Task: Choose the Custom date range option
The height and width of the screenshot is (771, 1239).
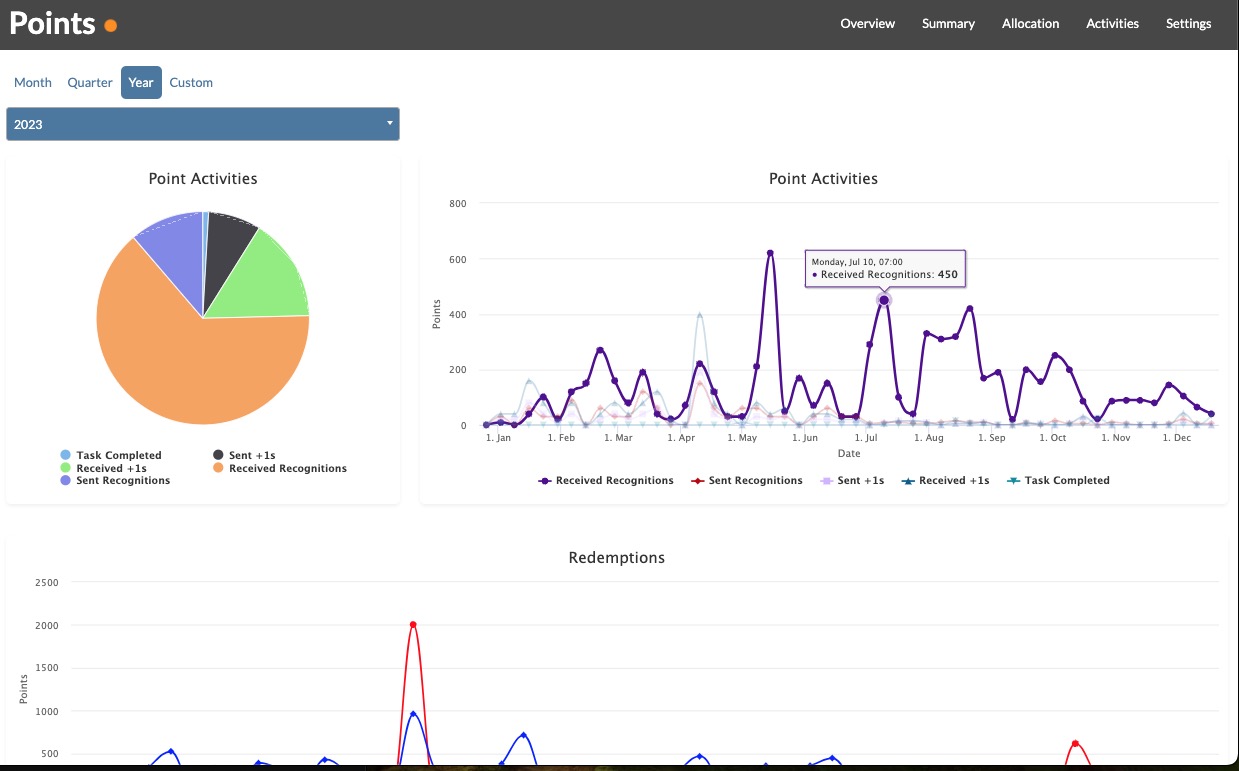Action: [191, 83]
